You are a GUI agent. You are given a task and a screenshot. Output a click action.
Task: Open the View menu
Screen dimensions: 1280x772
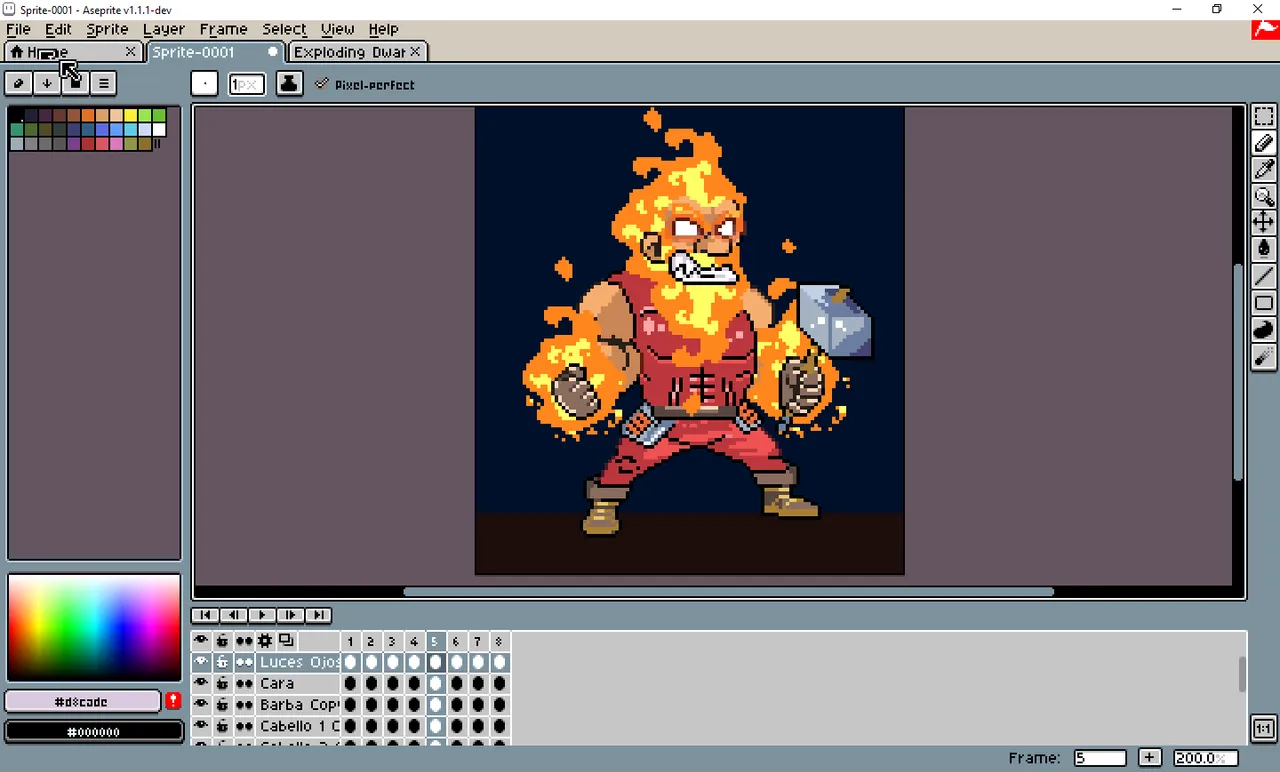pos(337,29)
